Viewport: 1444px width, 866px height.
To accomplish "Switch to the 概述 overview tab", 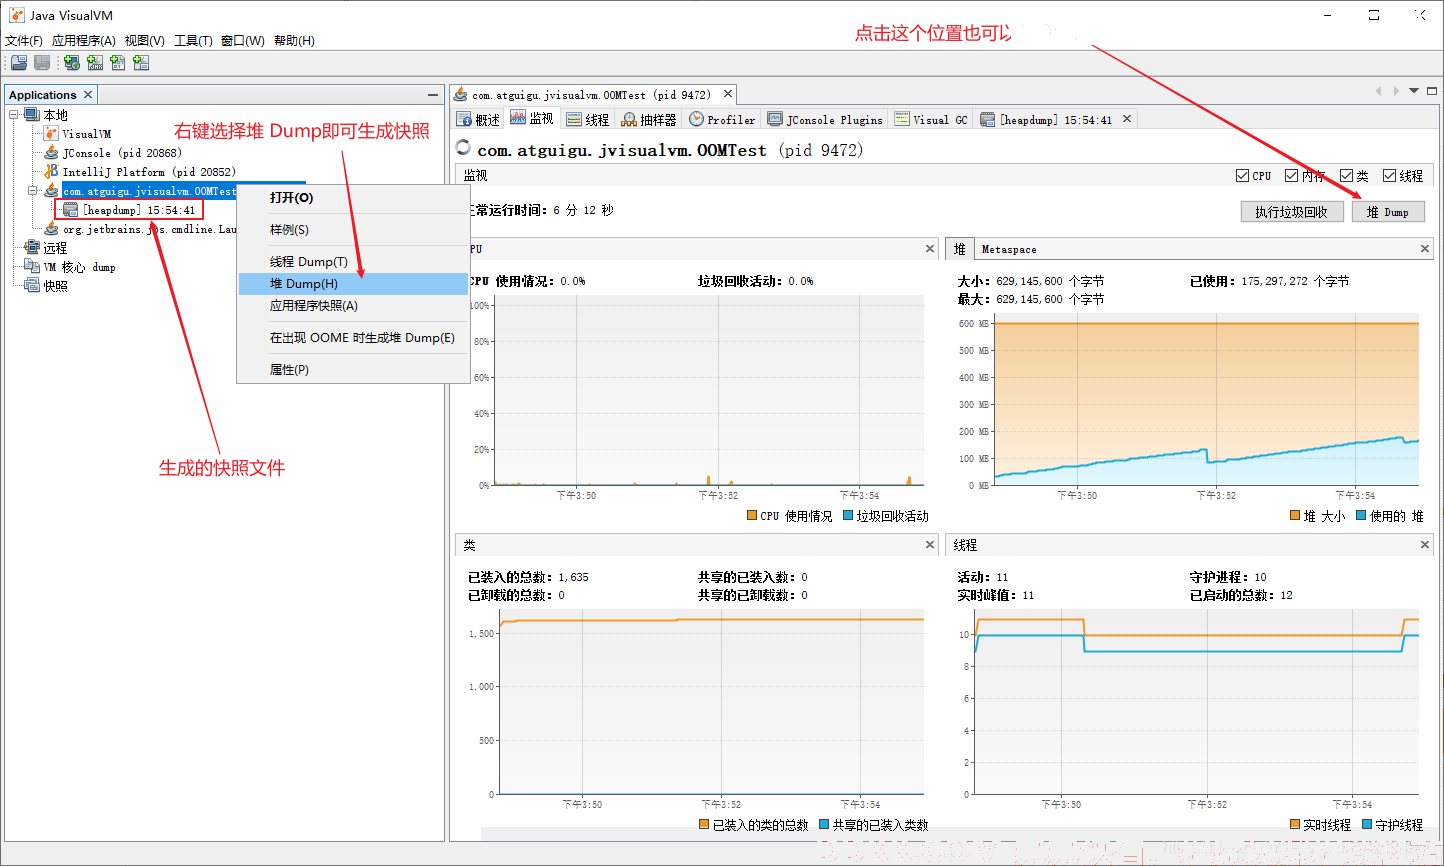I will pyautogui.click(x=479, y=119).
